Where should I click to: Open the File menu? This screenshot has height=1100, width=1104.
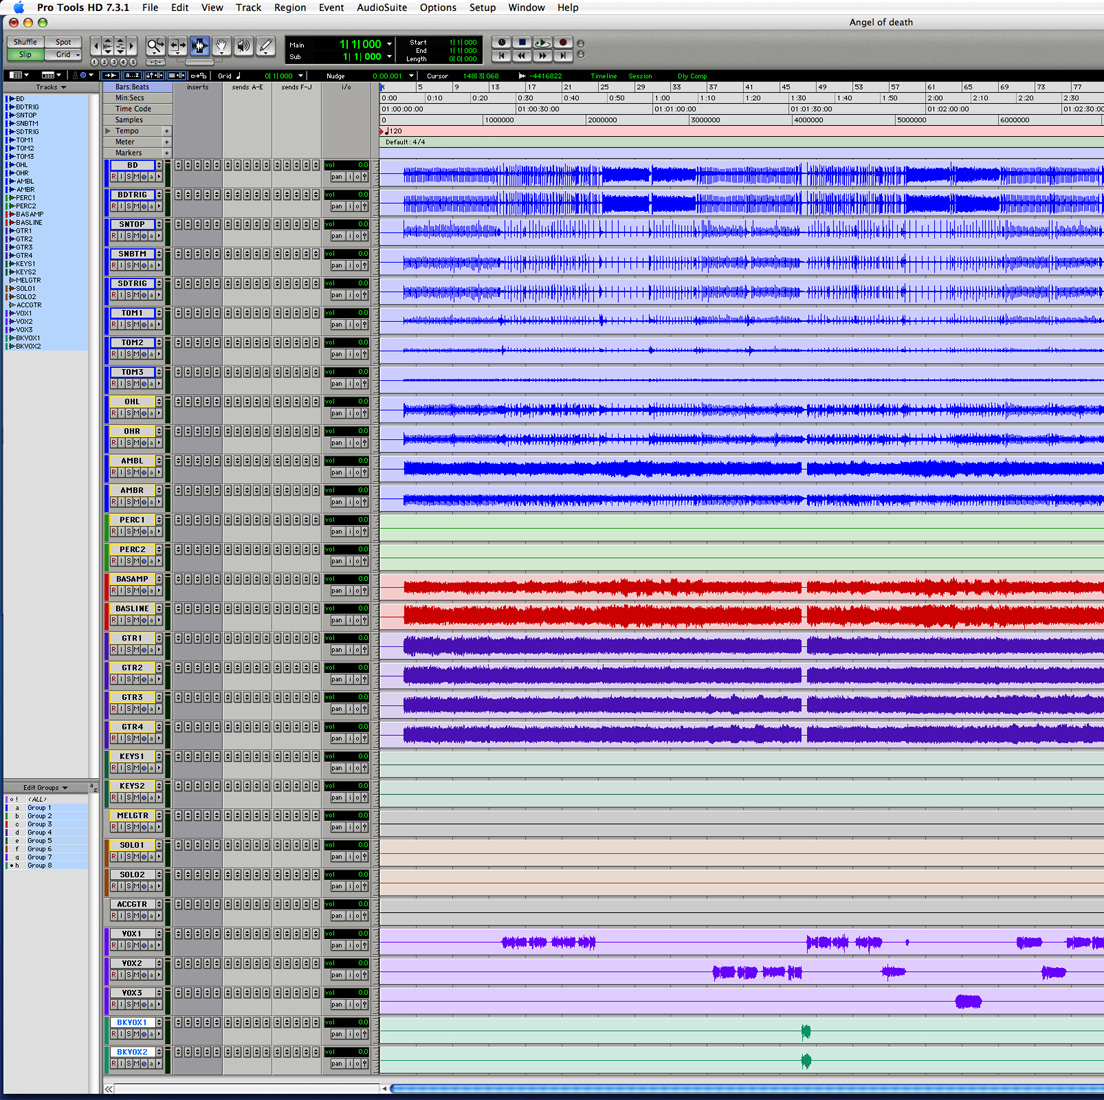[x=150, y=8]
